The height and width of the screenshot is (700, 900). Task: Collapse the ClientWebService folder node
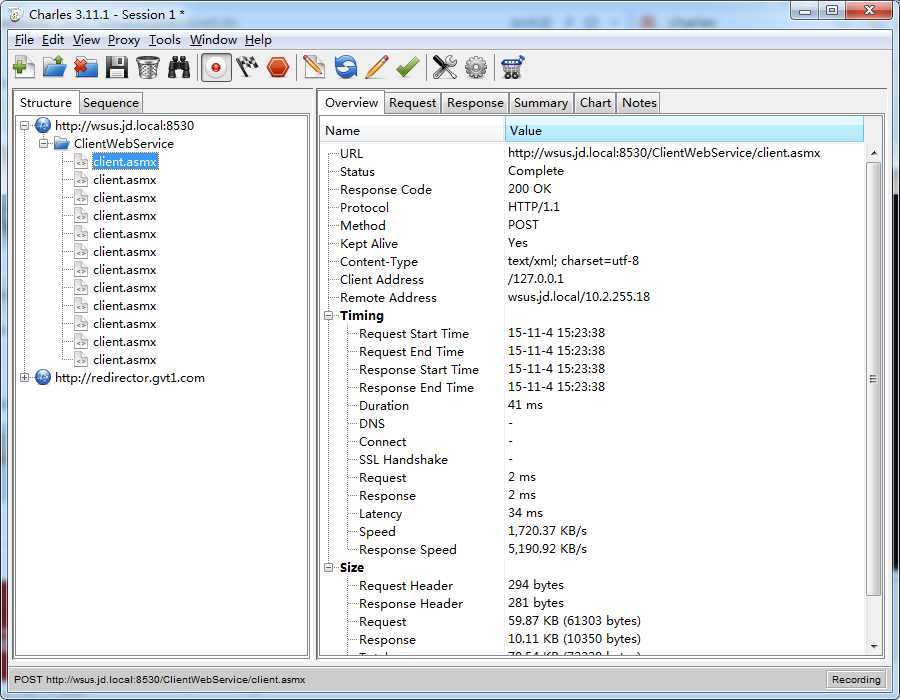click(x=43, y=143)
